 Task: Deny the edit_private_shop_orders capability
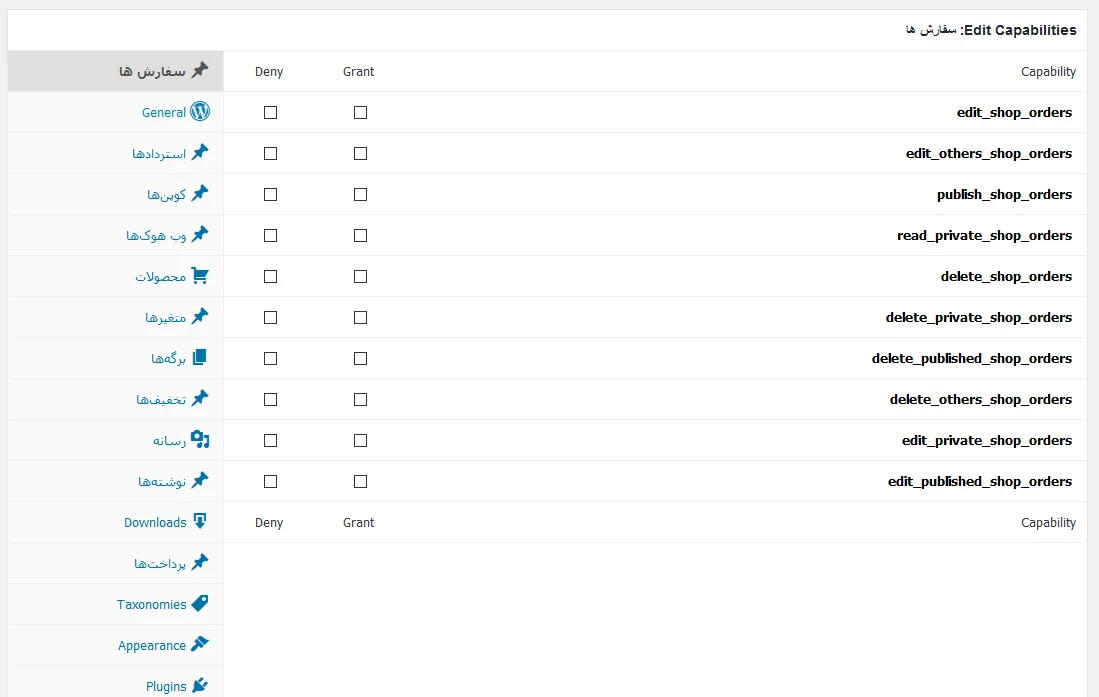[x=271, y=440]
